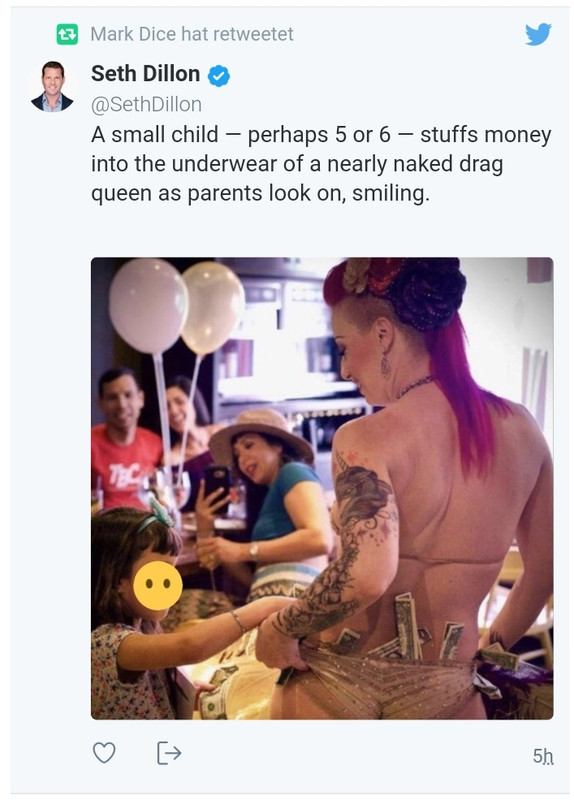Open the attached photo in full view
The height and width of the screenshot is (800, 574).
tap(322, 488)
